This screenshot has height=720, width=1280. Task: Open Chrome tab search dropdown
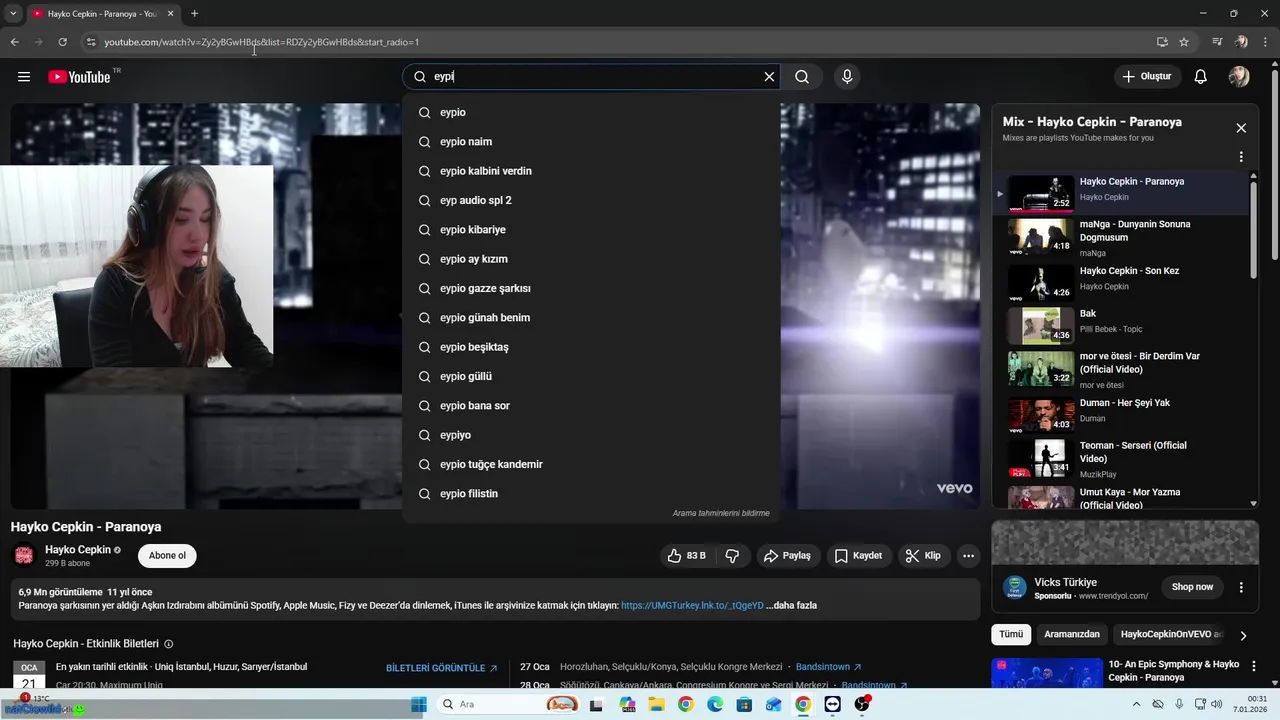(13, 14)
